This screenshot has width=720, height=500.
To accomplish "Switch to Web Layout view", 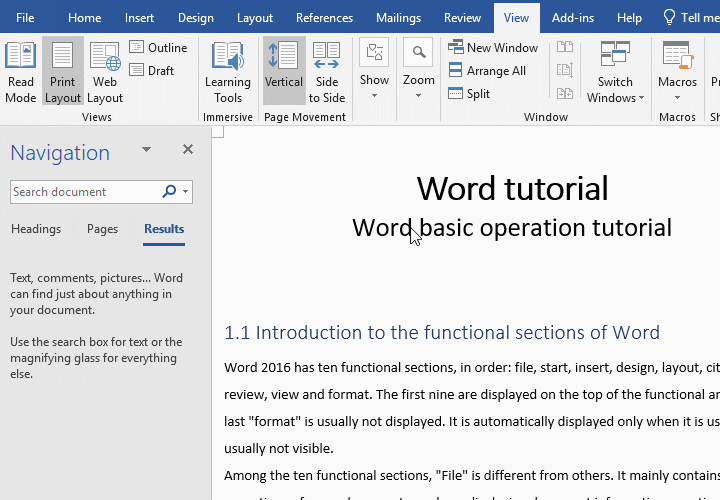I will [x=105, y=71].
